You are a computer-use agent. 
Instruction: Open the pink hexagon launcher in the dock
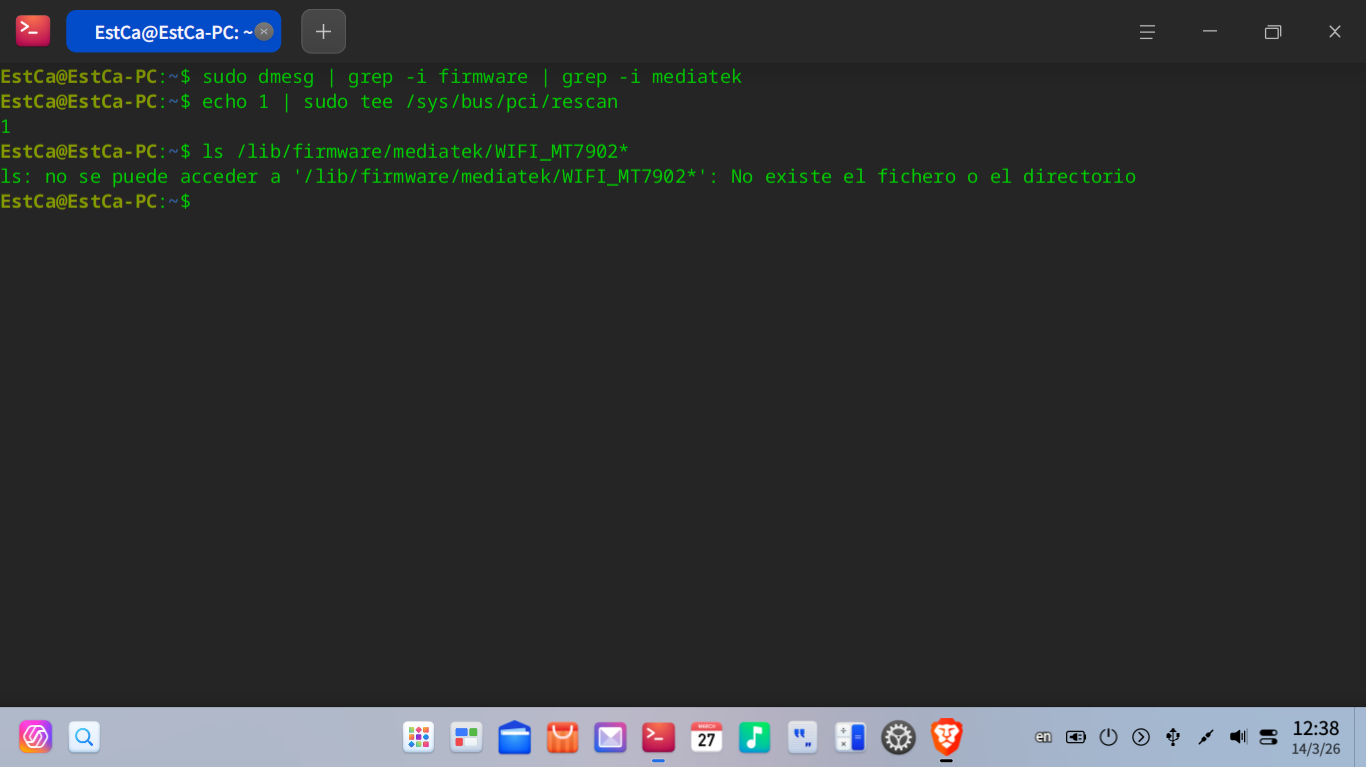pyautogui.click(x=35, y=737)
